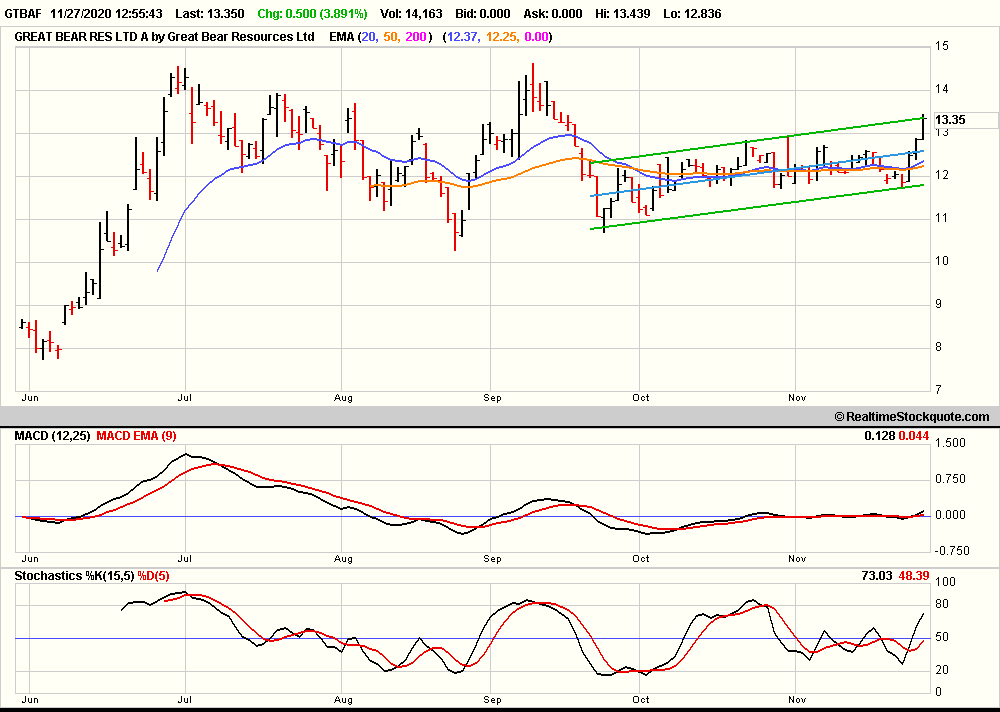Click the magenta 200 EMA period label

pos(418,37)
